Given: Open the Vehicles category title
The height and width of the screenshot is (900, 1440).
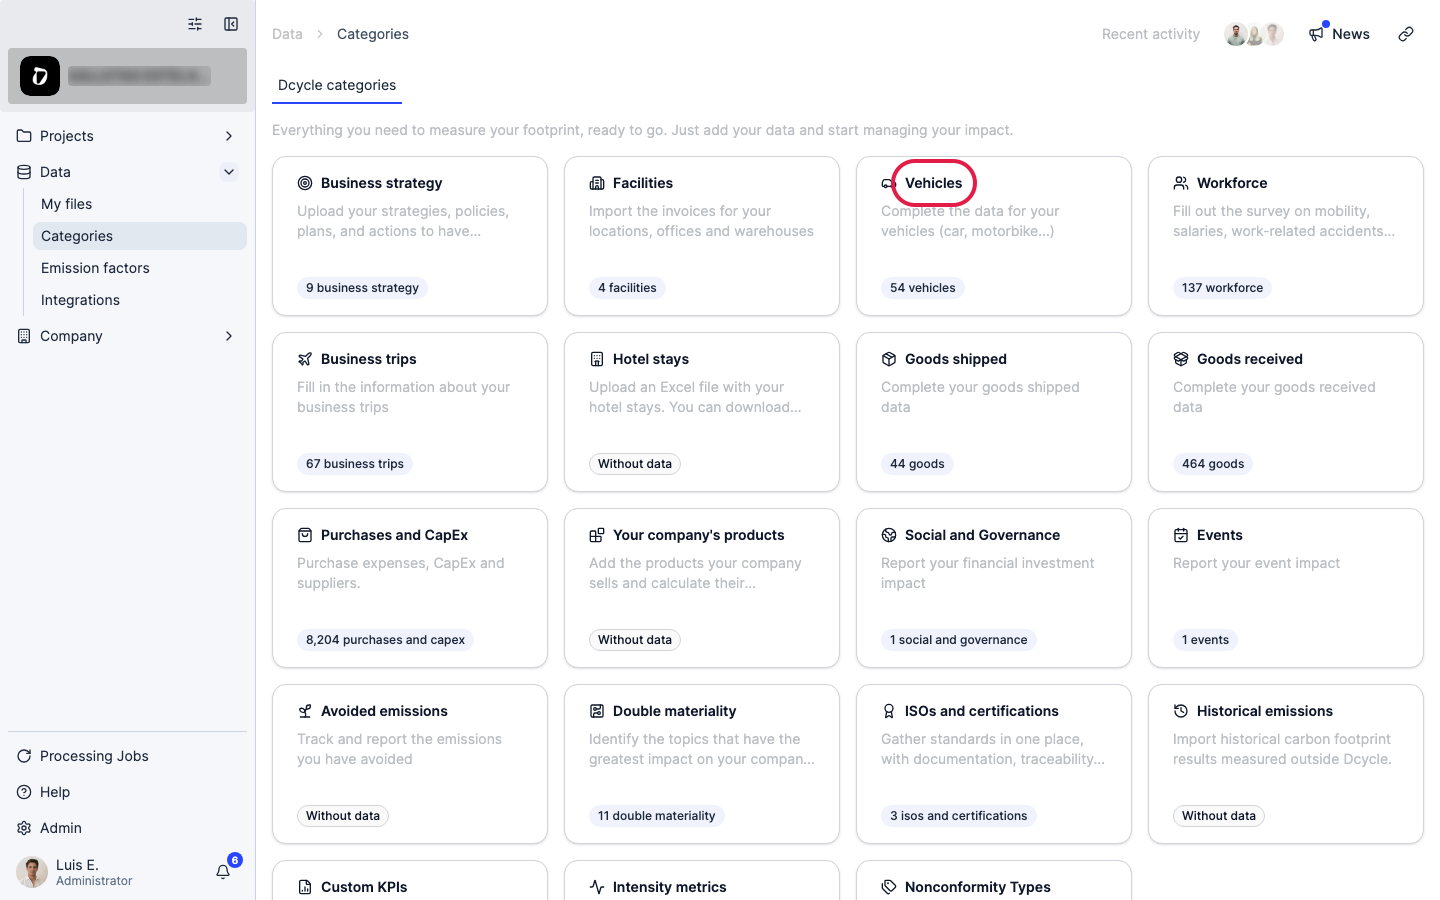Looking at the screenshot, I should pyautogui.click(x=934, y=183).
